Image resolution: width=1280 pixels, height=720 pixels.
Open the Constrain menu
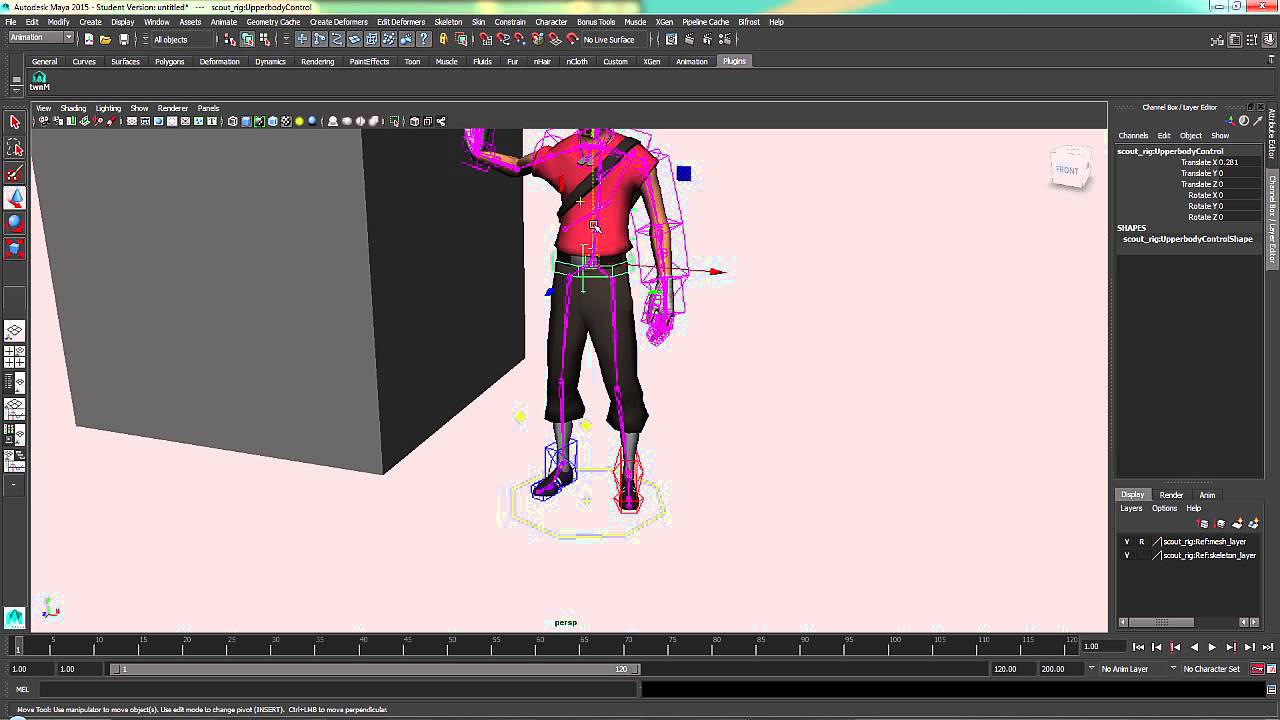click(x=510, y=22)
